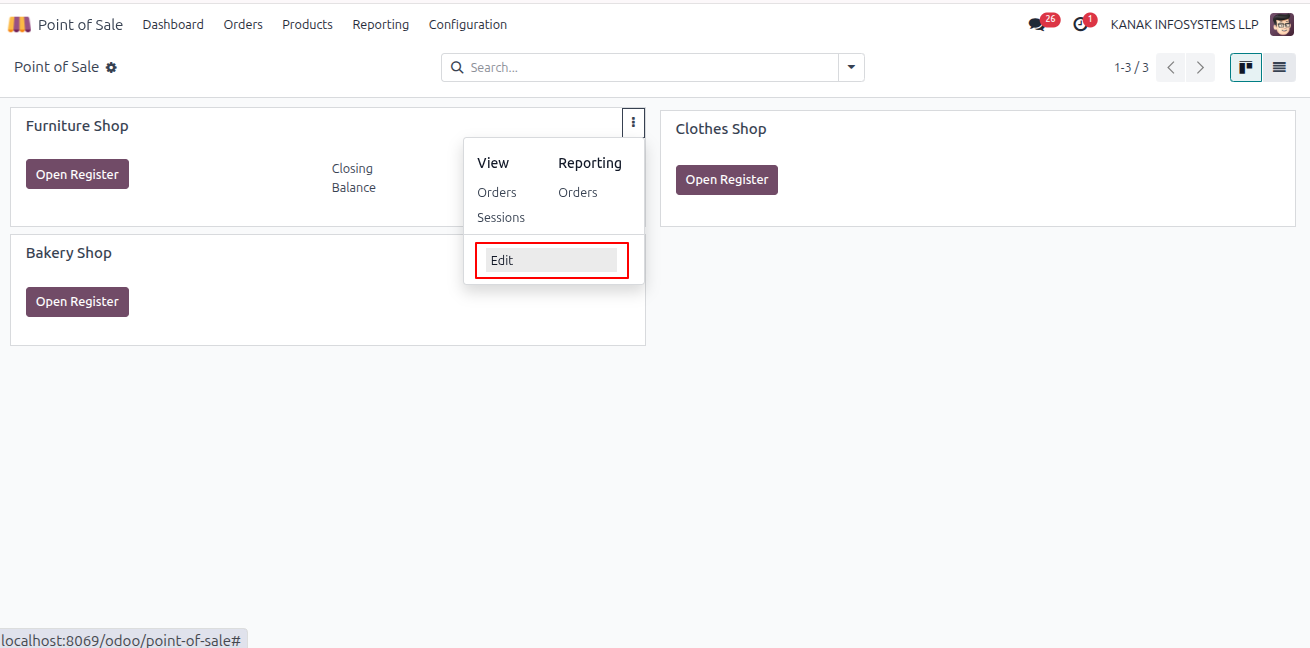Click the search magnifier icon
Viewport: 1310px width, 648px height.
[x=457, y=67]
